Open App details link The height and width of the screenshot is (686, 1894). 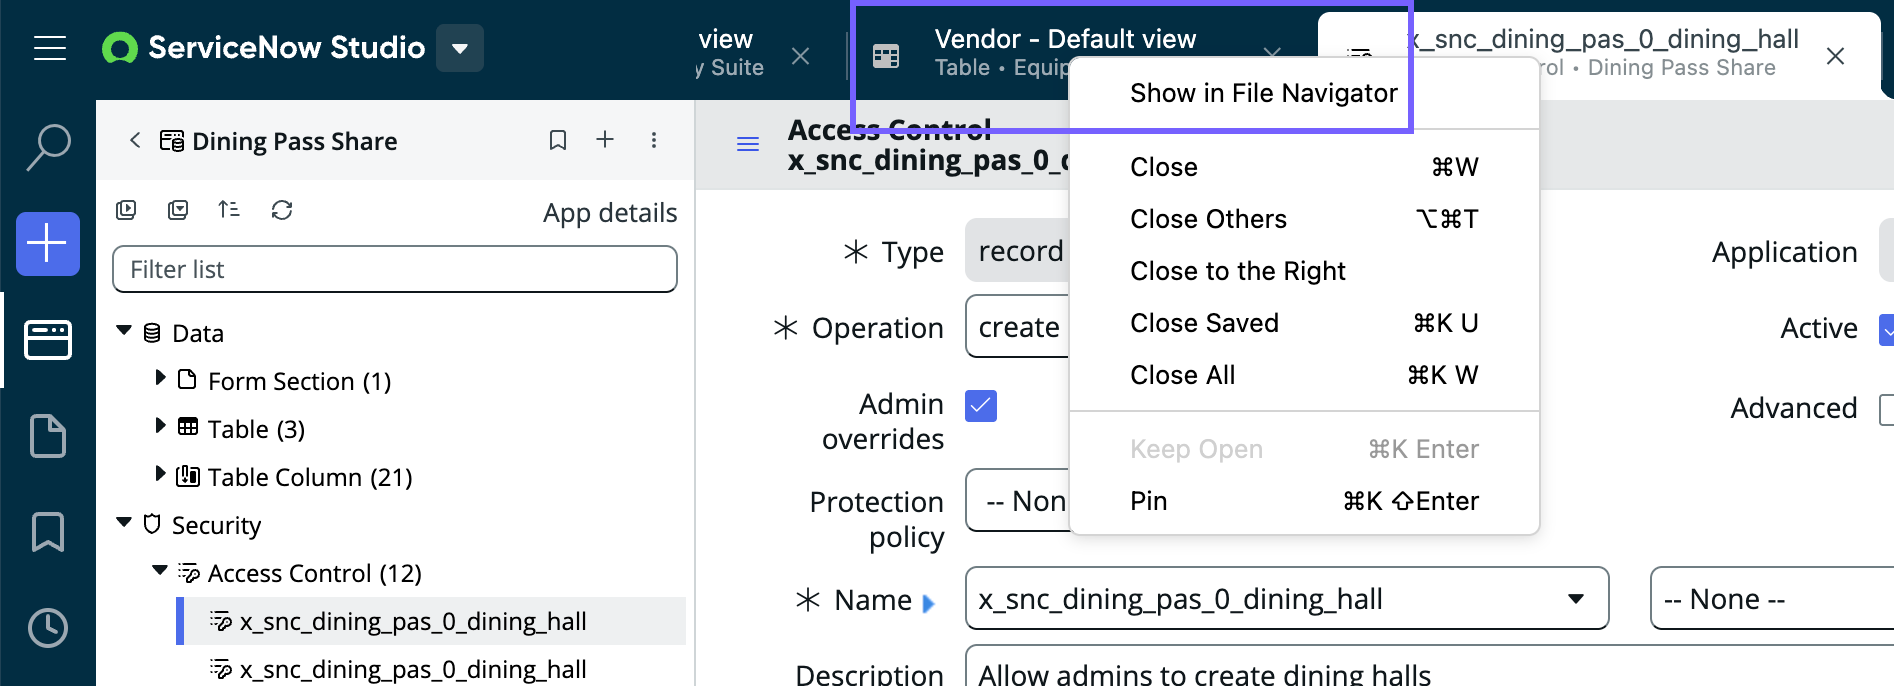pyautogui.click(x=610, y=213)
